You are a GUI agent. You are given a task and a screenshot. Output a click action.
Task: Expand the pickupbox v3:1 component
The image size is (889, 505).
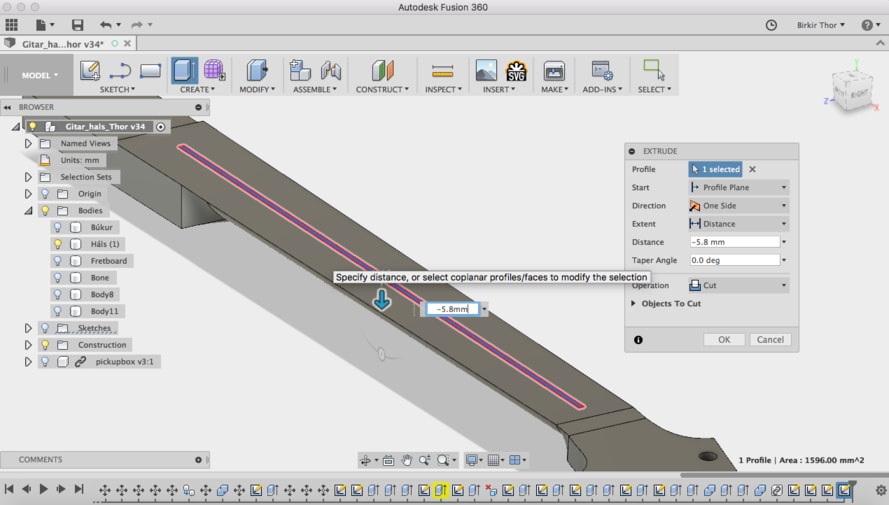click(28, 362)
